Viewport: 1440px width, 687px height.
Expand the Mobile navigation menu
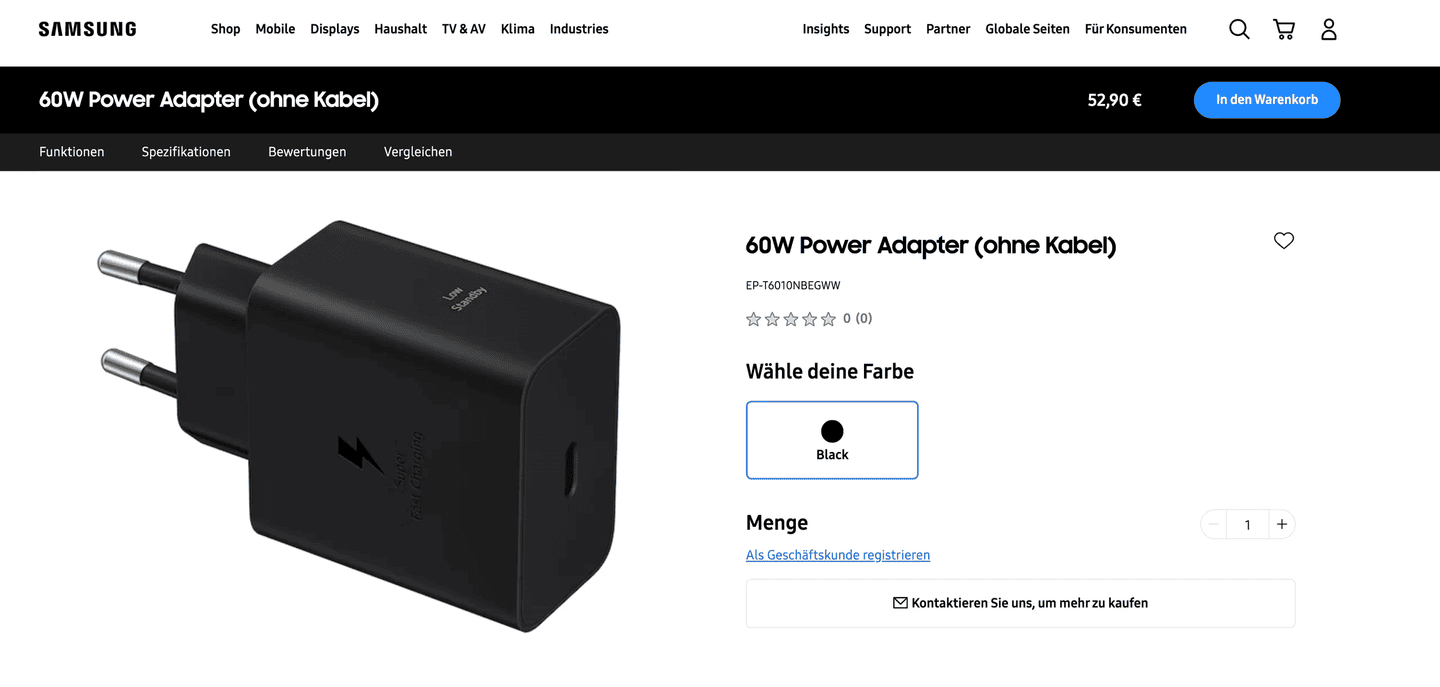click(x=275, y=29)
